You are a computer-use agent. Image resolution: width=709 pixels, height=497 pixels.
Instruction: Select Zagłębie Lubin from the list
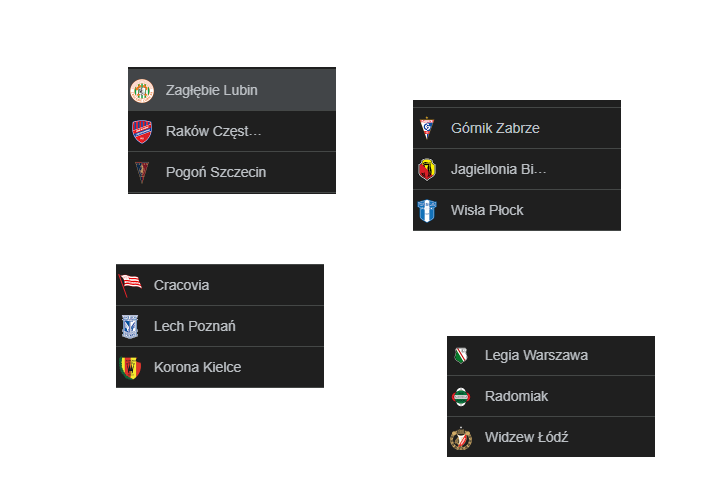(x=212, y=90)
